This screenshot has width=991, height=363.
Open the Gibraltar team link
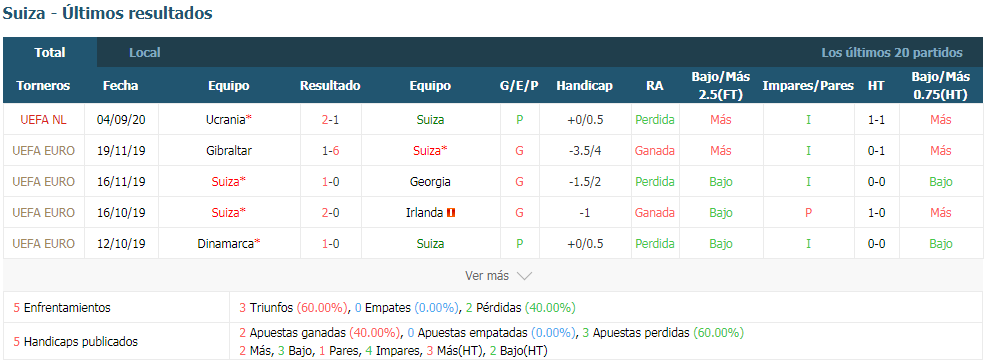tap(229, 151)
